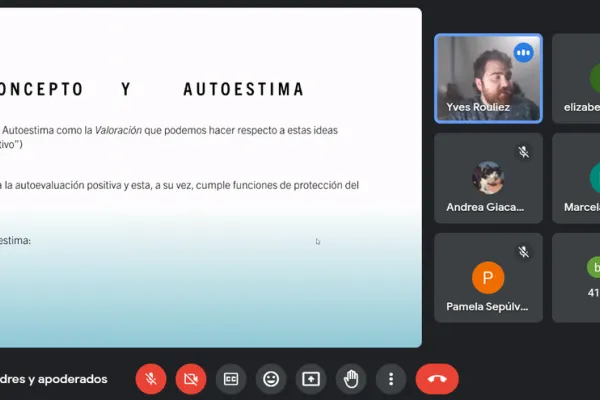The height and width of the screenshot is (400, 600).
Task: Click the green b avatar tile
Action: [576, 278]
